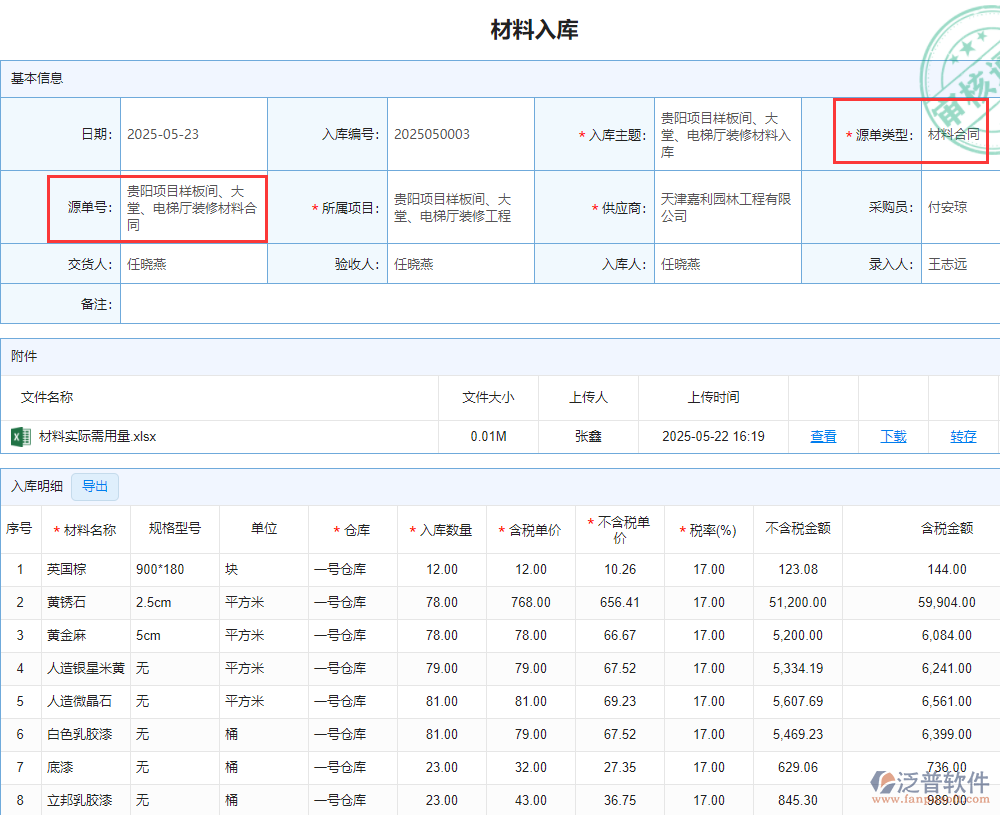Open the attachment with the 查看 link
This screenshot has width=1000, height=815.
pyautogui.click(x=822, y=436)
